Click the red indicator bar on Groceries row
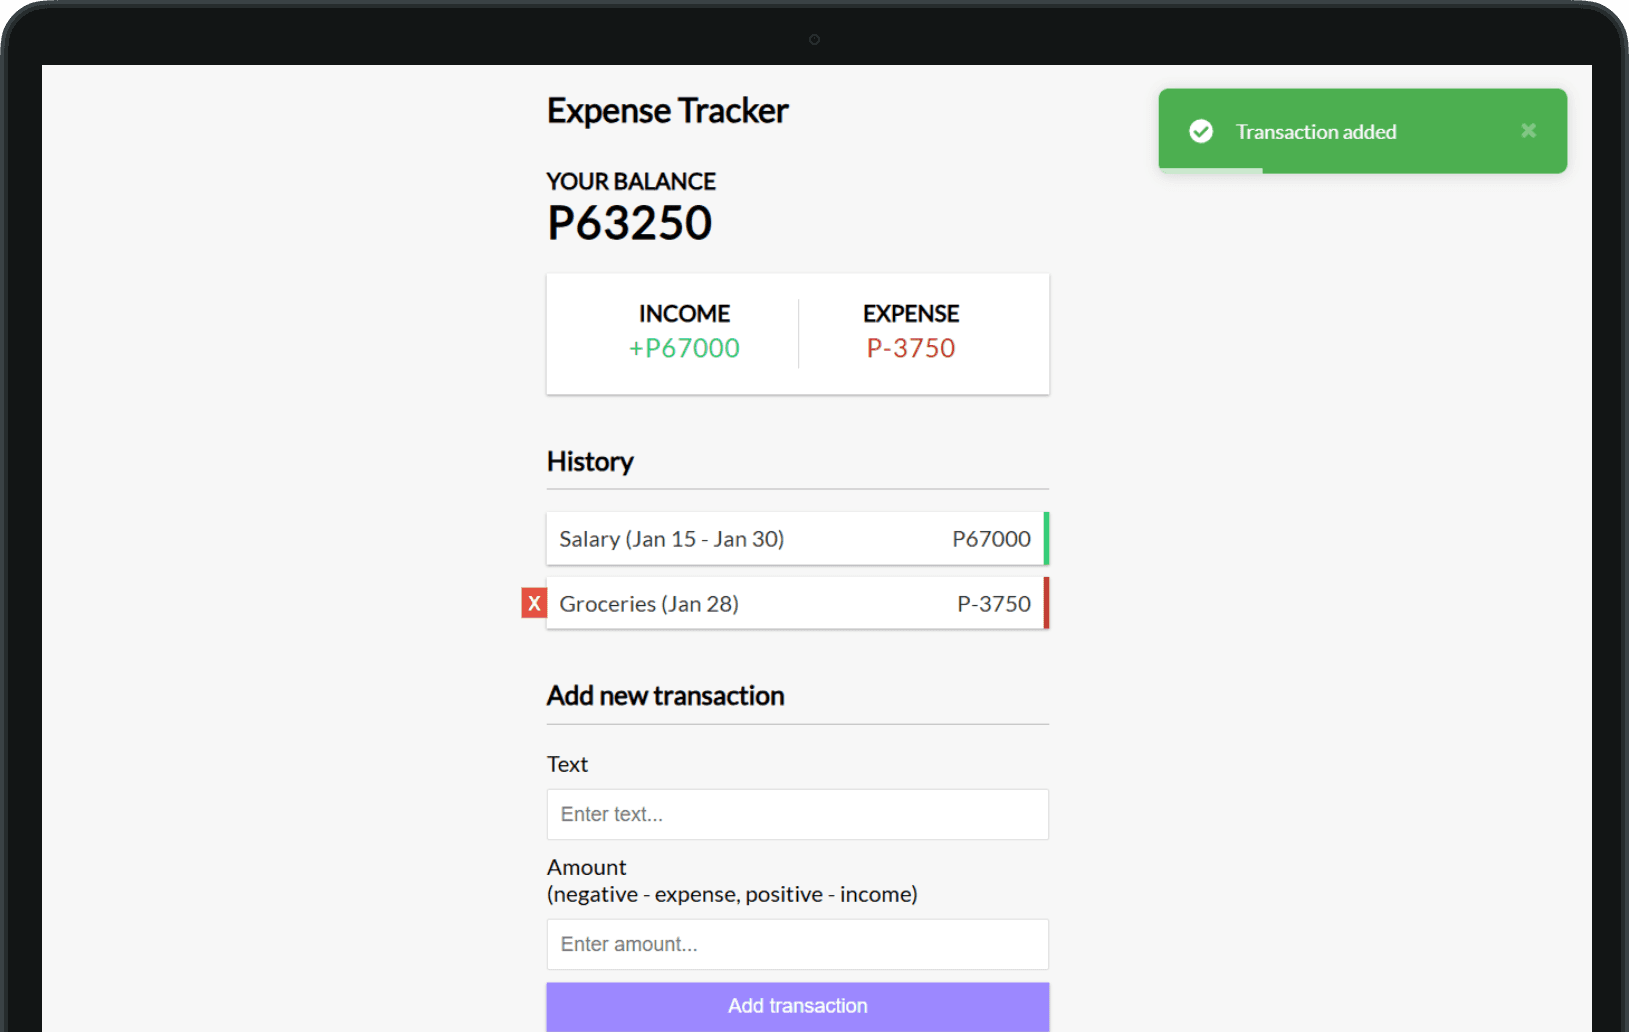The height and width of the screenshot is (1032, 1629). point(1046,604)
